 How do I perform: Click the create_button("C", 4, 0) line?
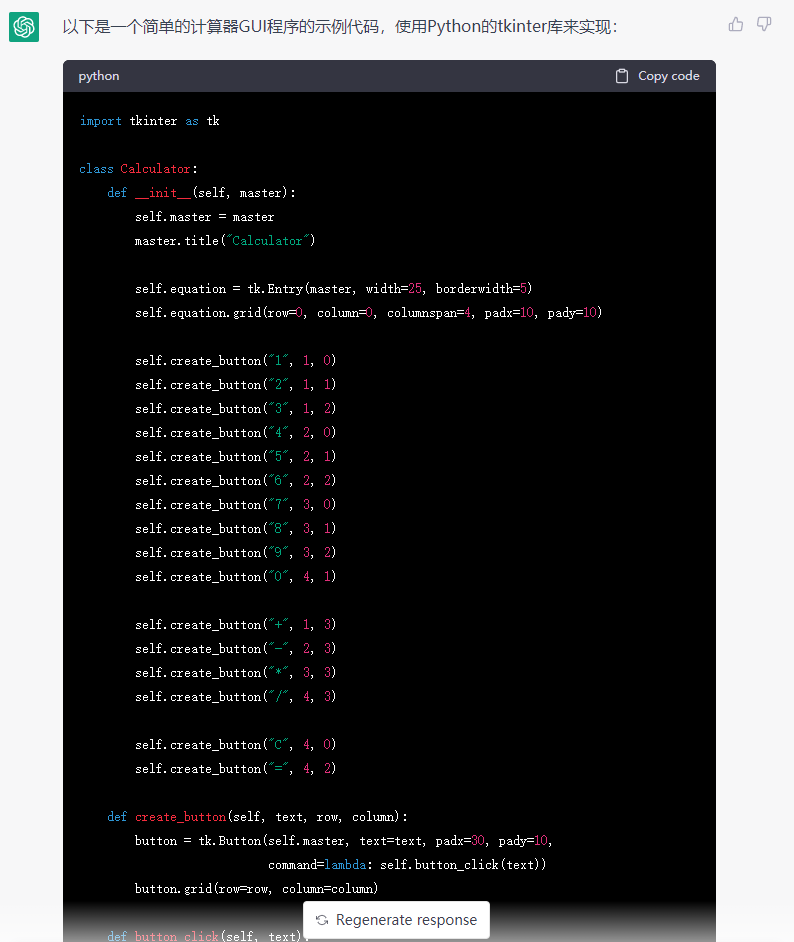point(235,745)
